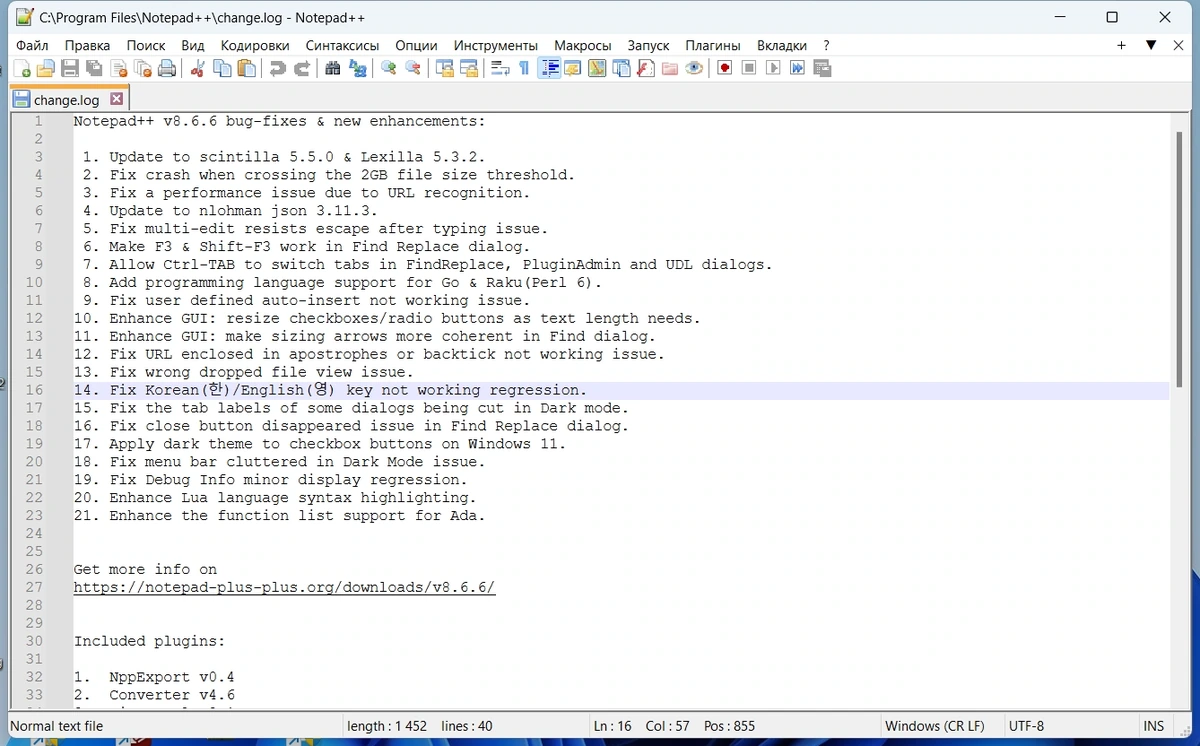Toggle file monitoring with the eye icon
Viewport: 1200px width, 746px height.
[x=694, y=68]
